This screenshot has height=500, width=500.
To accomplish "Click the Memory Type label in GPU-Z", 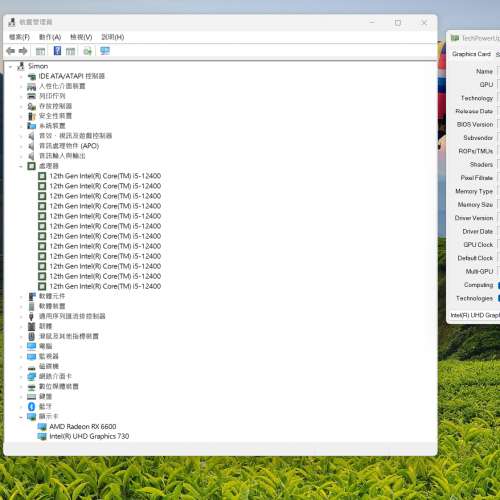I will (x=474, y=191).
